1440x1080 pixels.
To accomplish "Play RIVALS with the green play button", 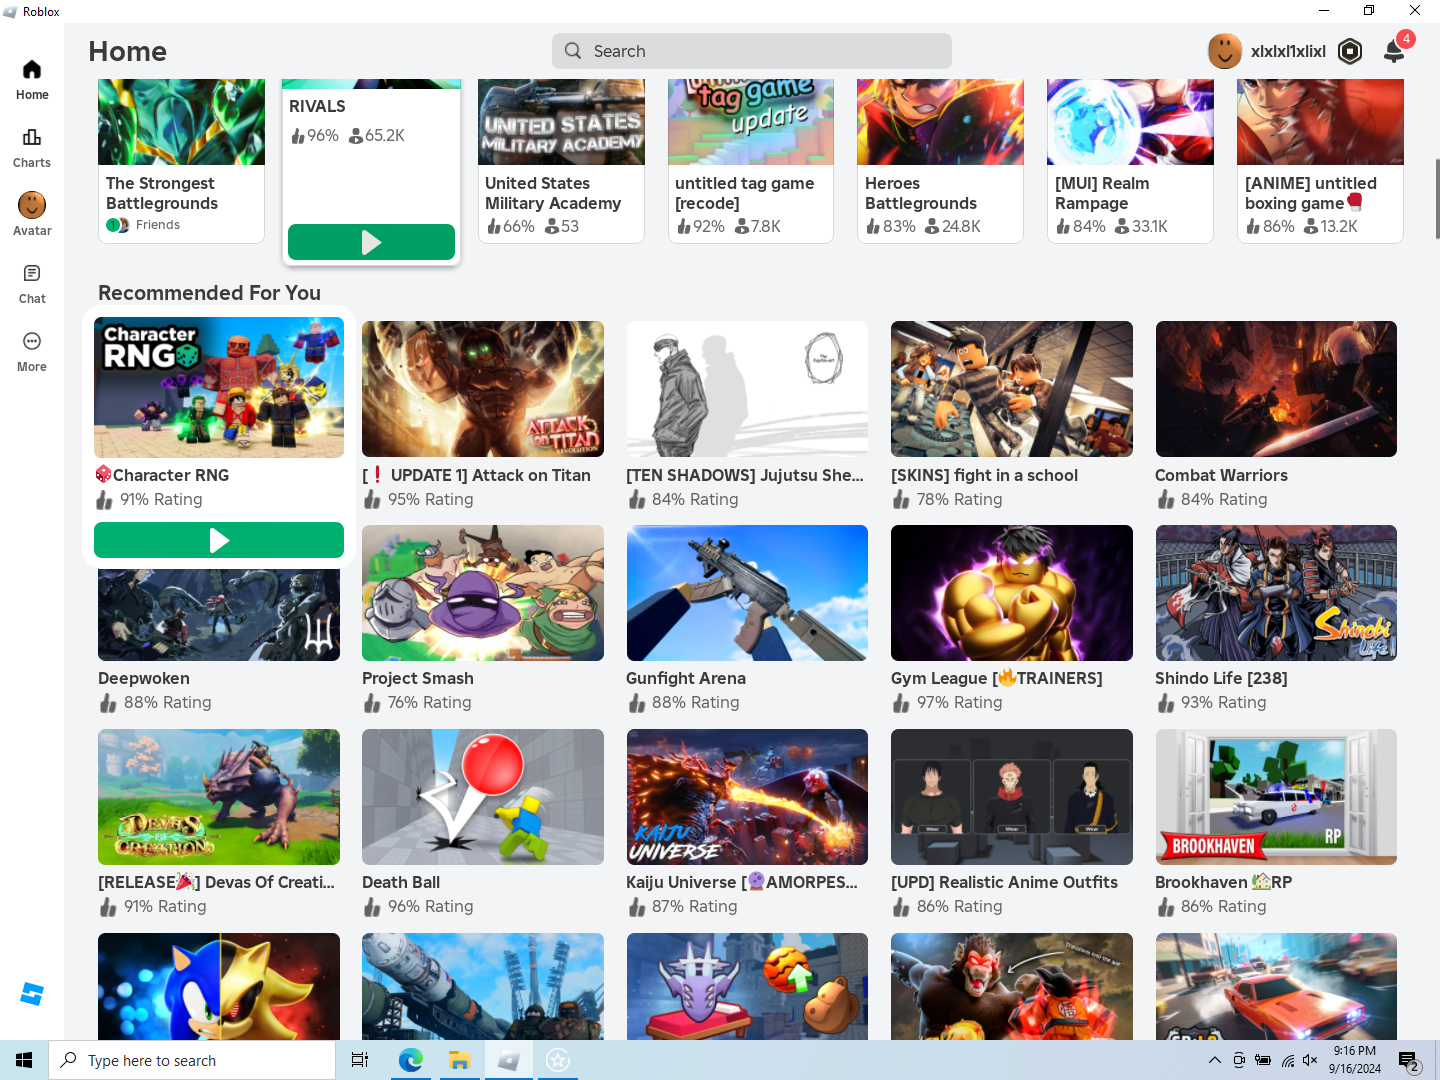I will point(371,242).
